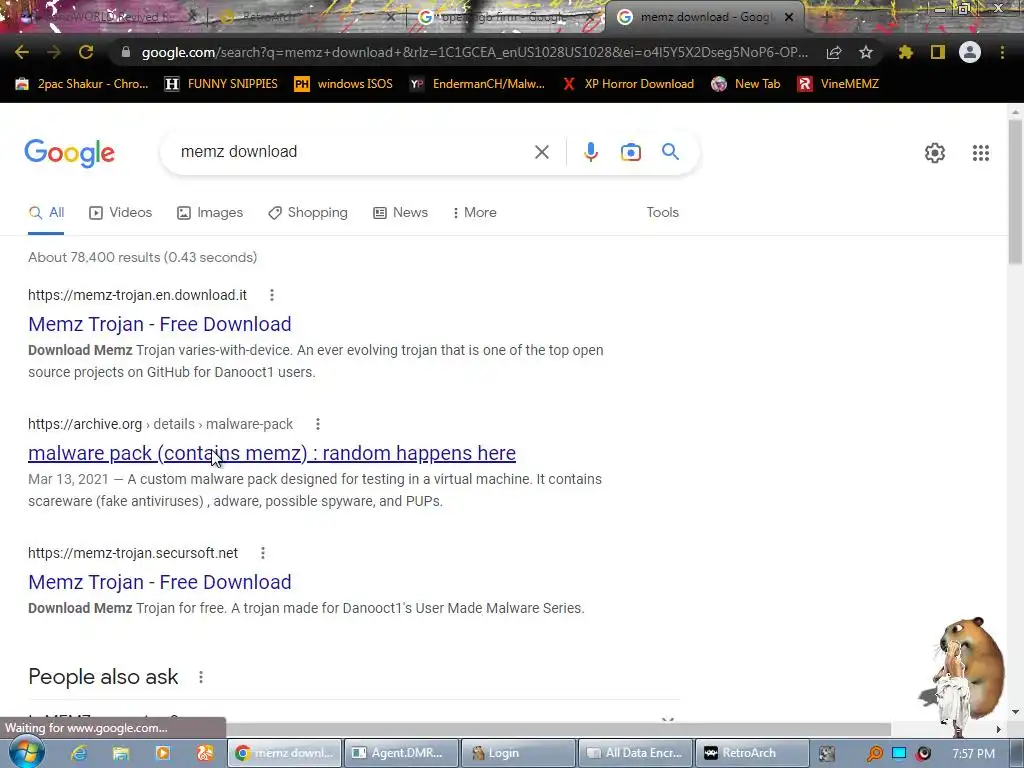Switch to the All results tab
Image resolution: width=1024 pixels, height=768 pixels.
click(46, 213)
